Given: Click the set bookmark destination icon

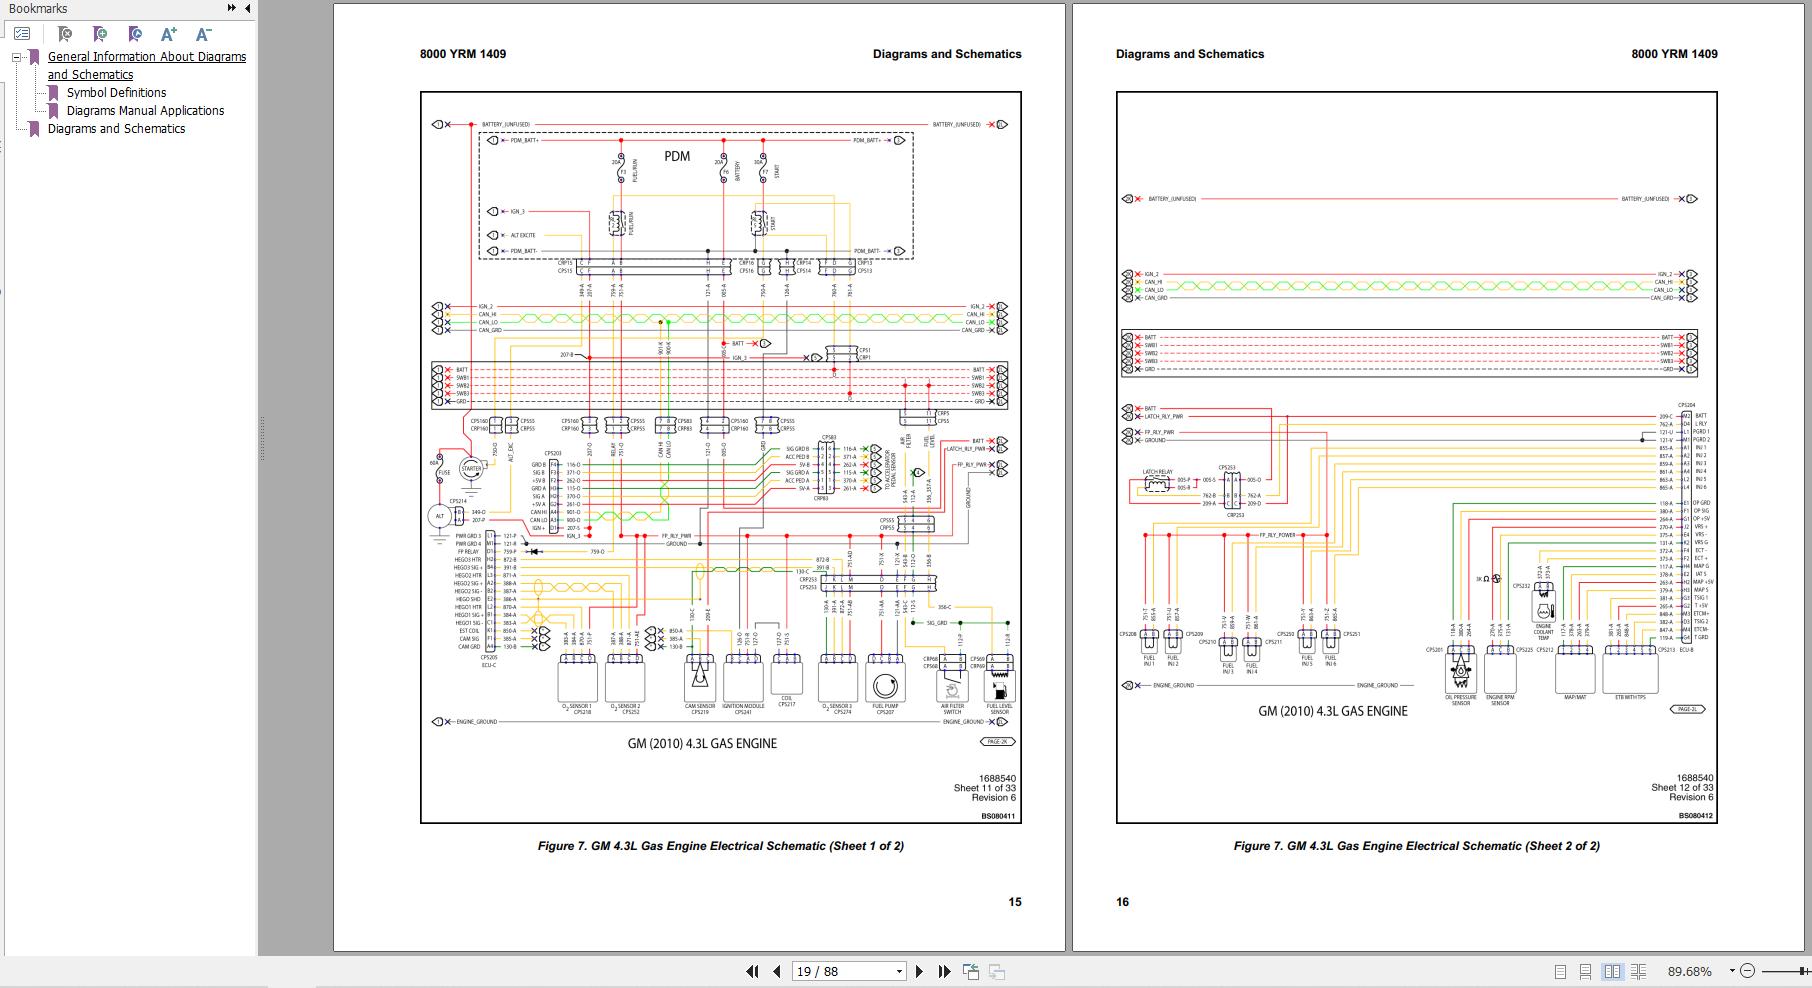Looking at the screenshot, I should [135, 34].
